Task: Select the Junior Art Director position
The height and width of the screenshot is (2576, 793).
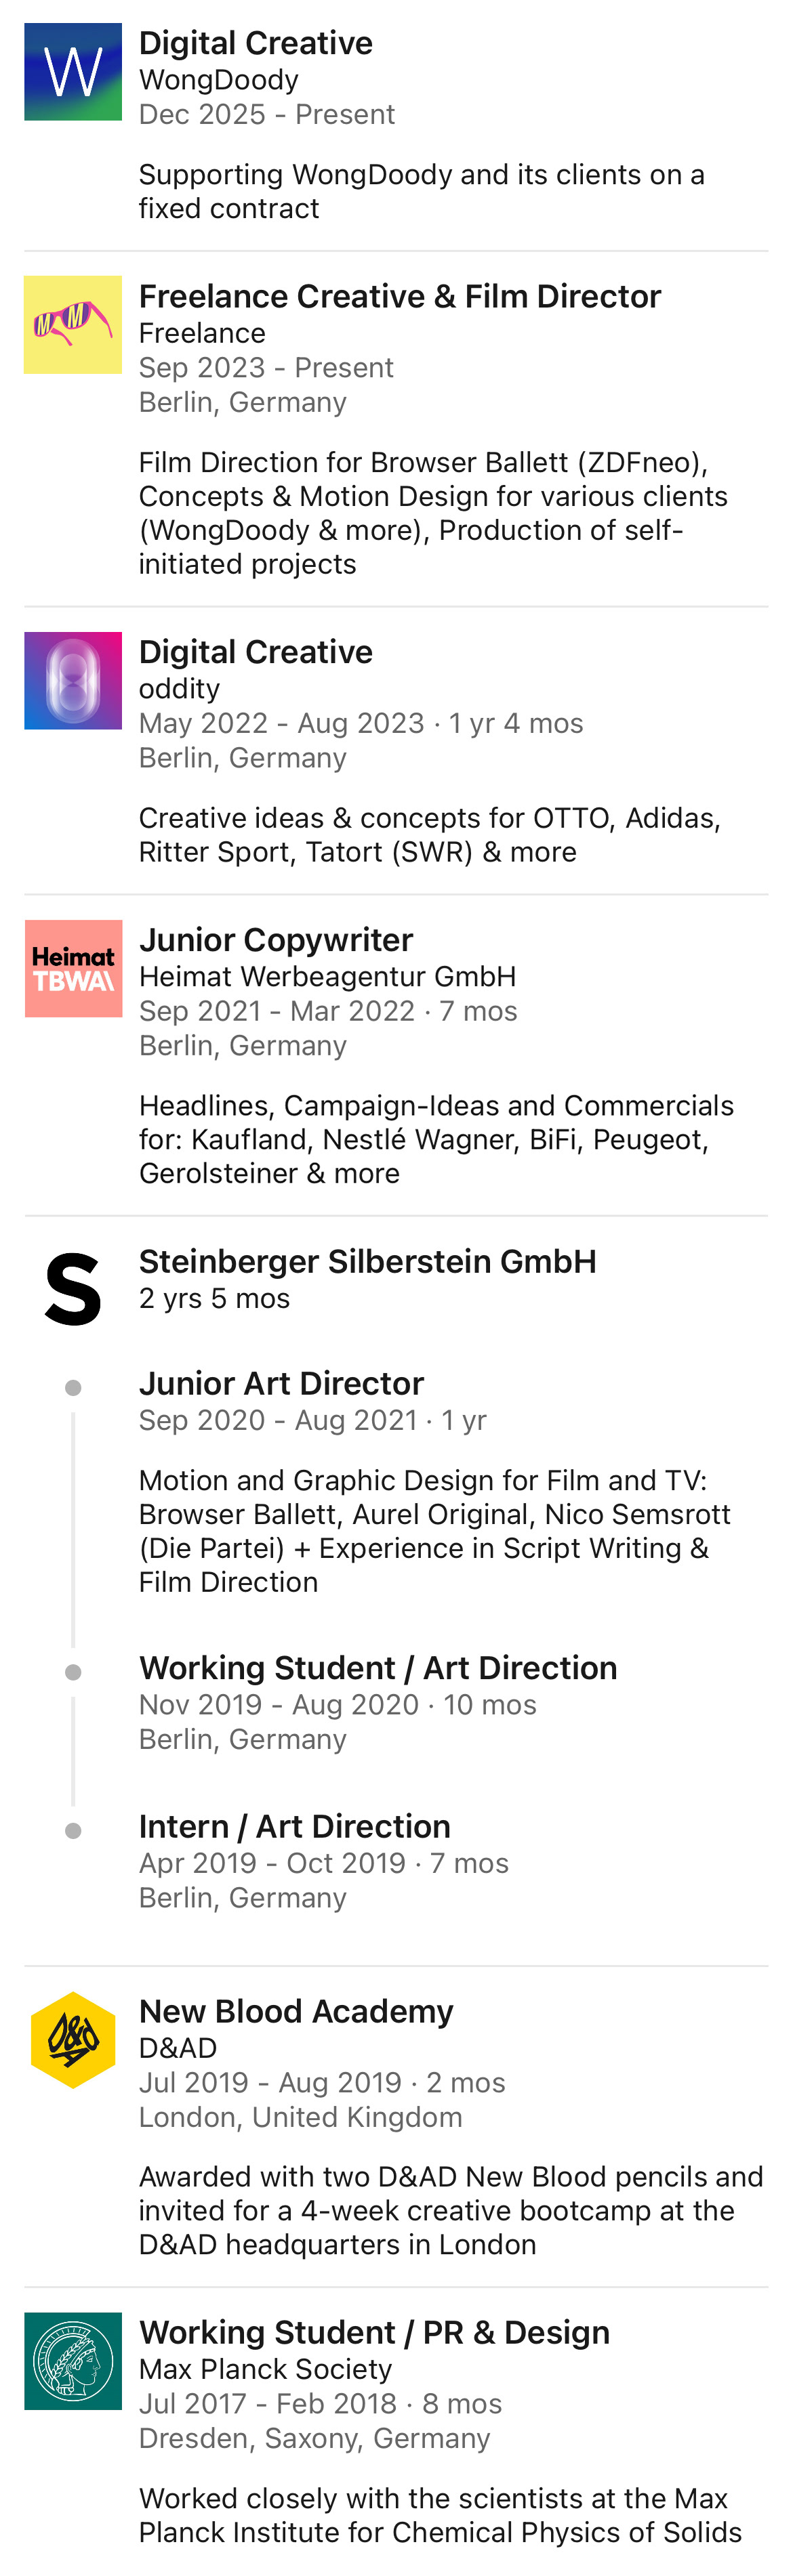Action: 281,1383
